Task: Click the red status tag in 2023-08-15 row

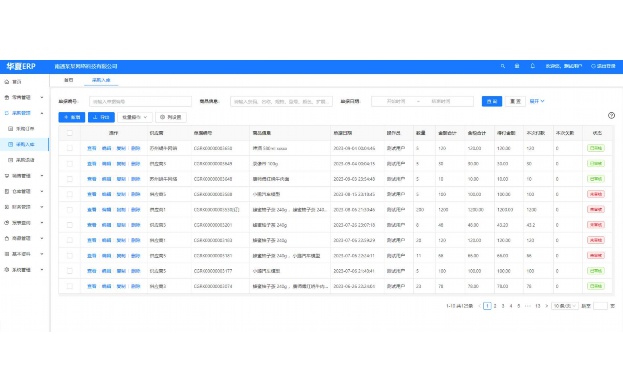Action: (x=596, y=194)
